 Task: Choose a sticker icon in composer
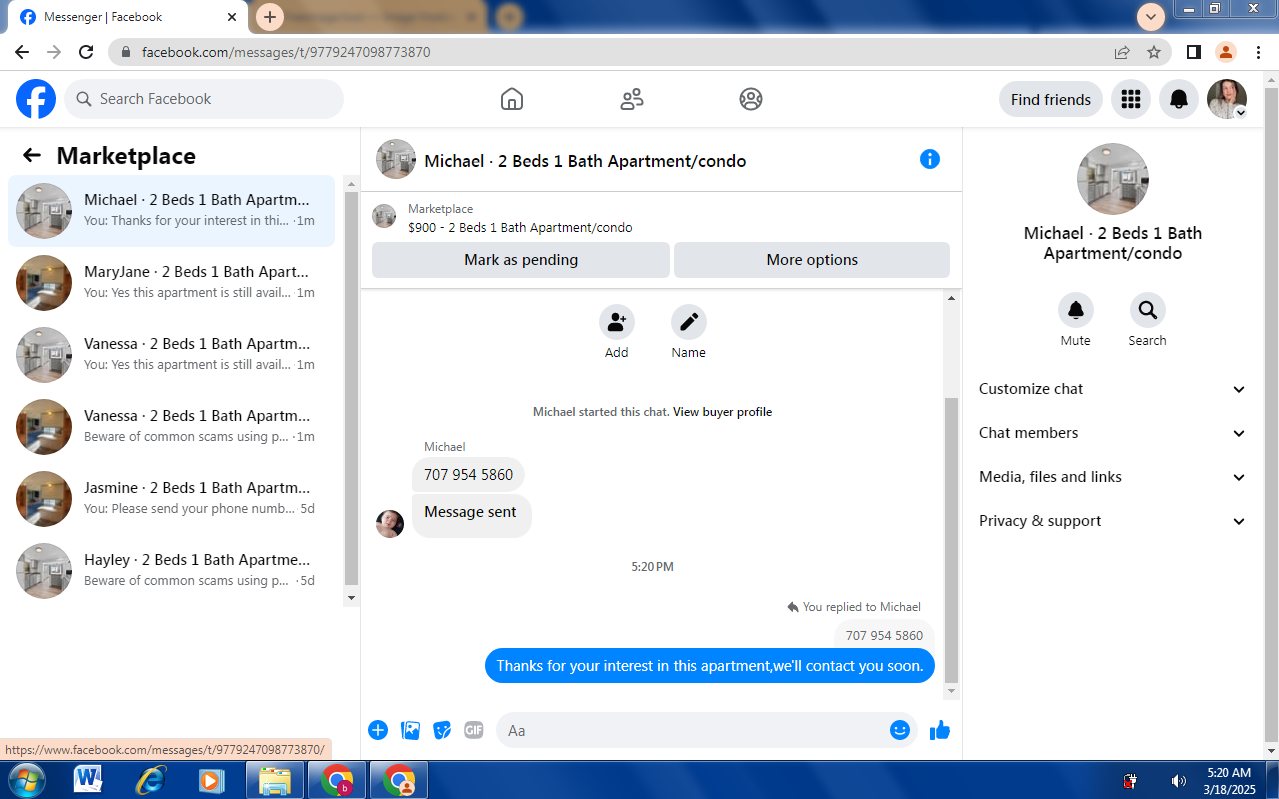(x=442, y=730)
